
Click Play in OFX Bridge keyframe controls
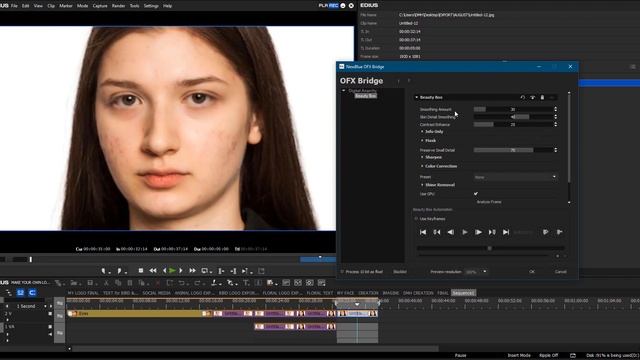point(464,232)
